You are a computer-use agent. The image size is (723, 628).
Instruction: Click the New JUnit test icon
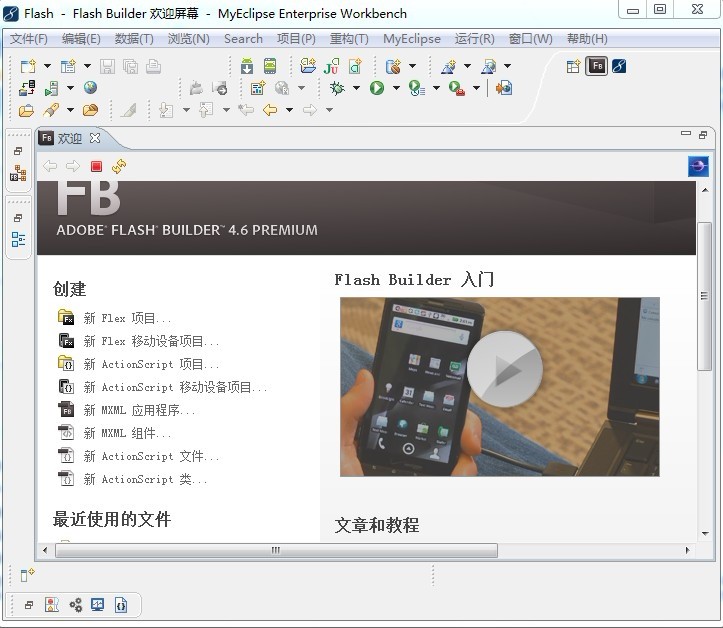coord(332,66)
